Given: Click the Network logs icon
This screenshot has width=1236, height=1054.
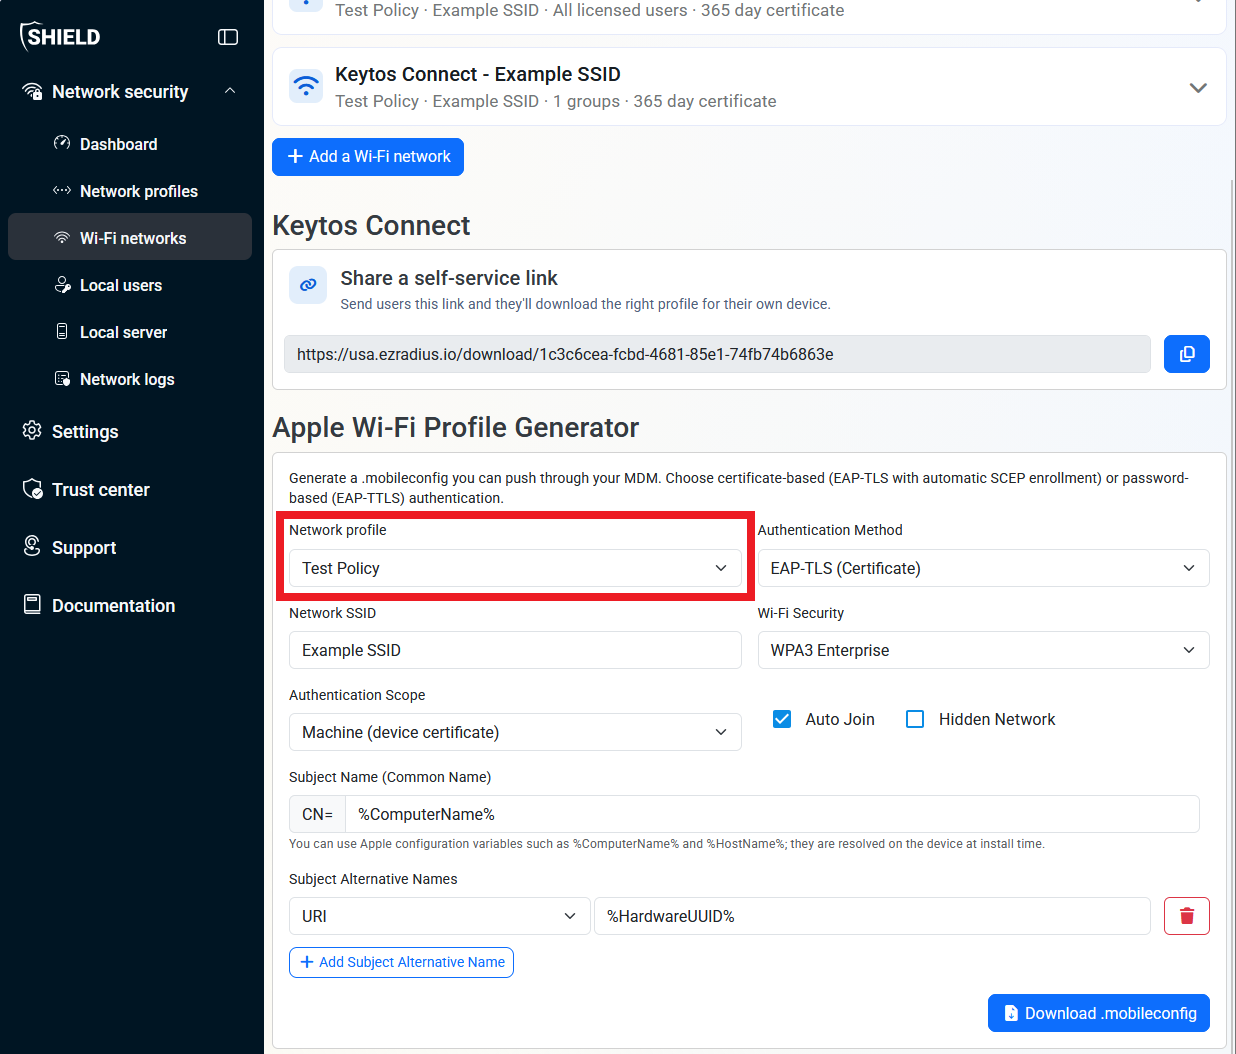Looking at the screenshot, I should pos(62,378).
